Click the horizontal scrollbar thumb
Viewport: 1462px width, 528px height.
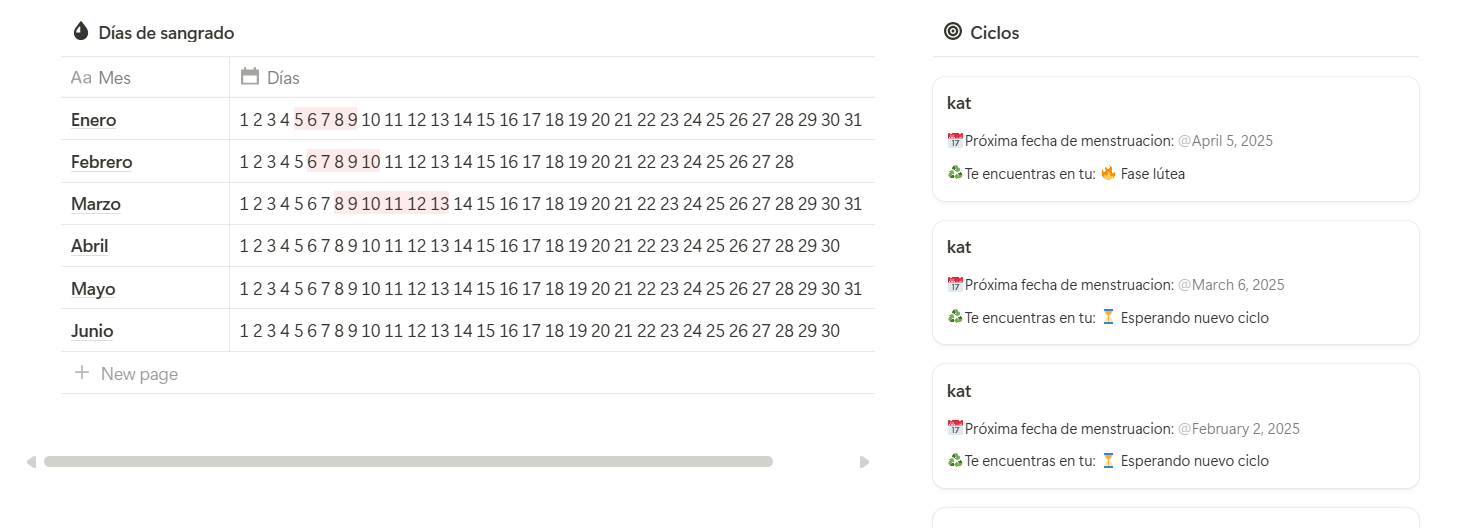pos(408,462)
